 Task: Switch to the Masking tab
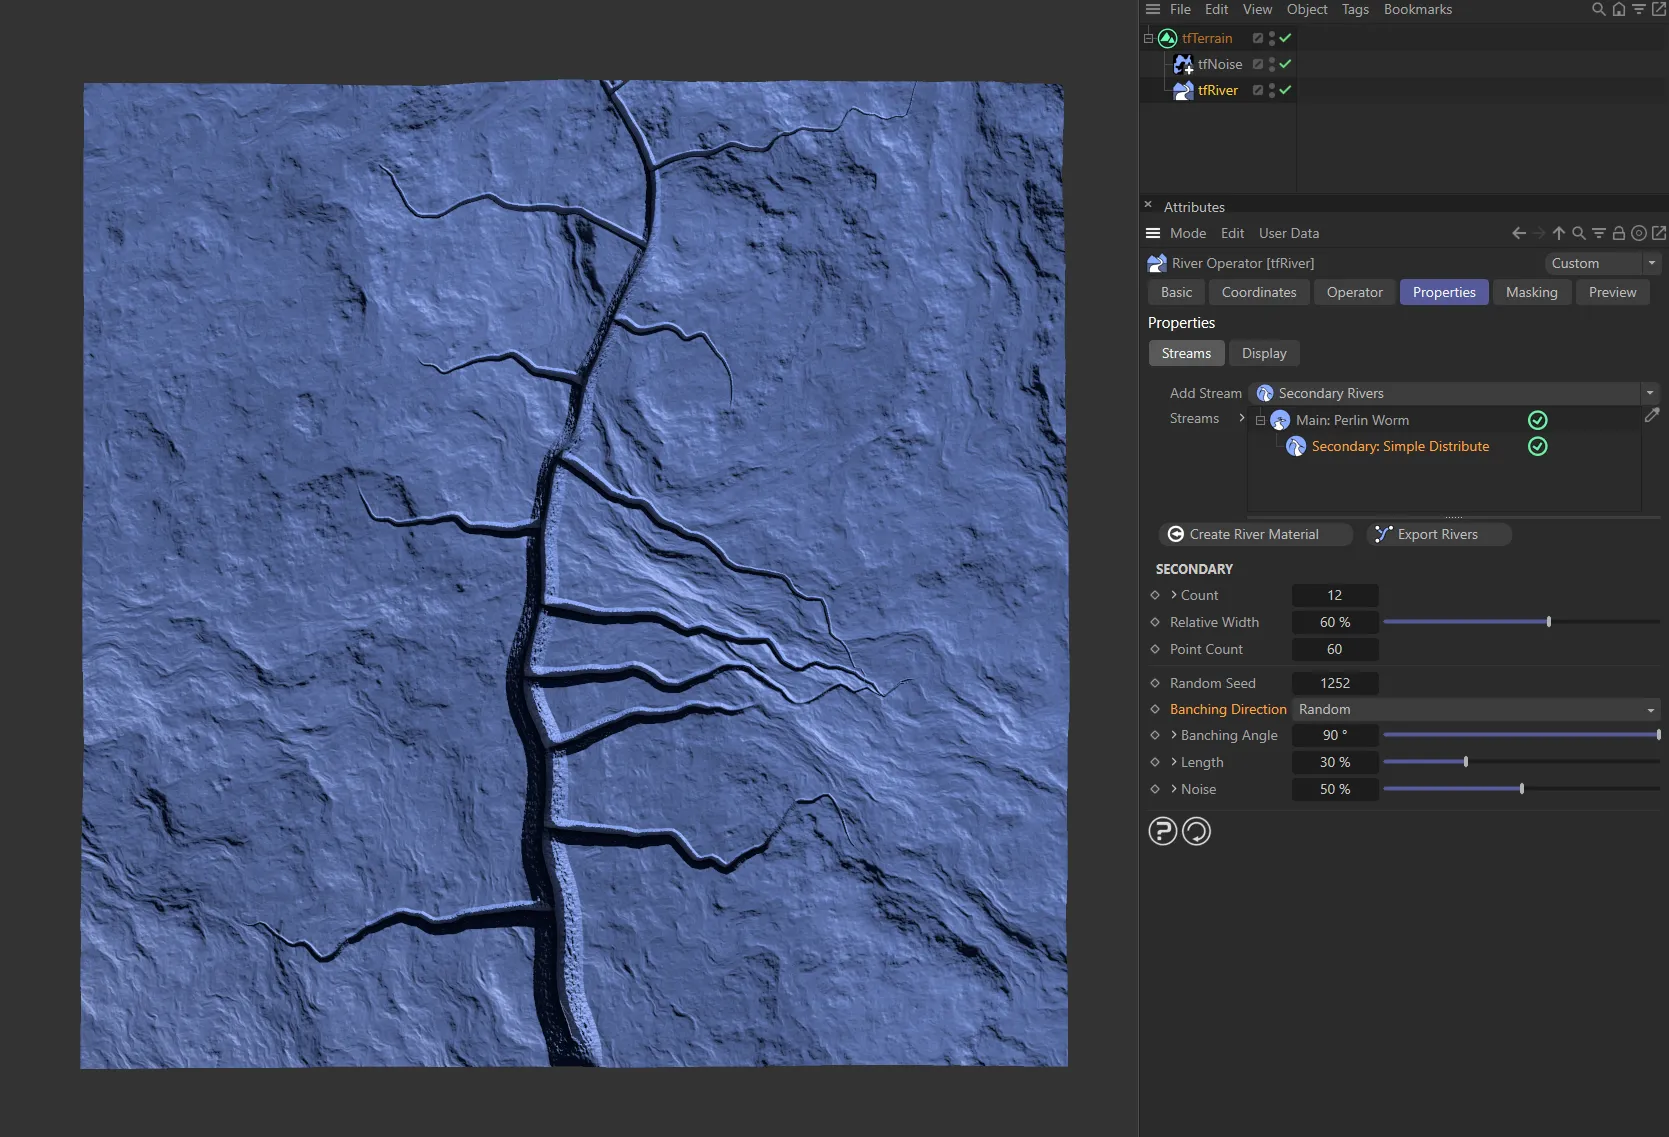pyautogui.click(x=1531, y=292)
